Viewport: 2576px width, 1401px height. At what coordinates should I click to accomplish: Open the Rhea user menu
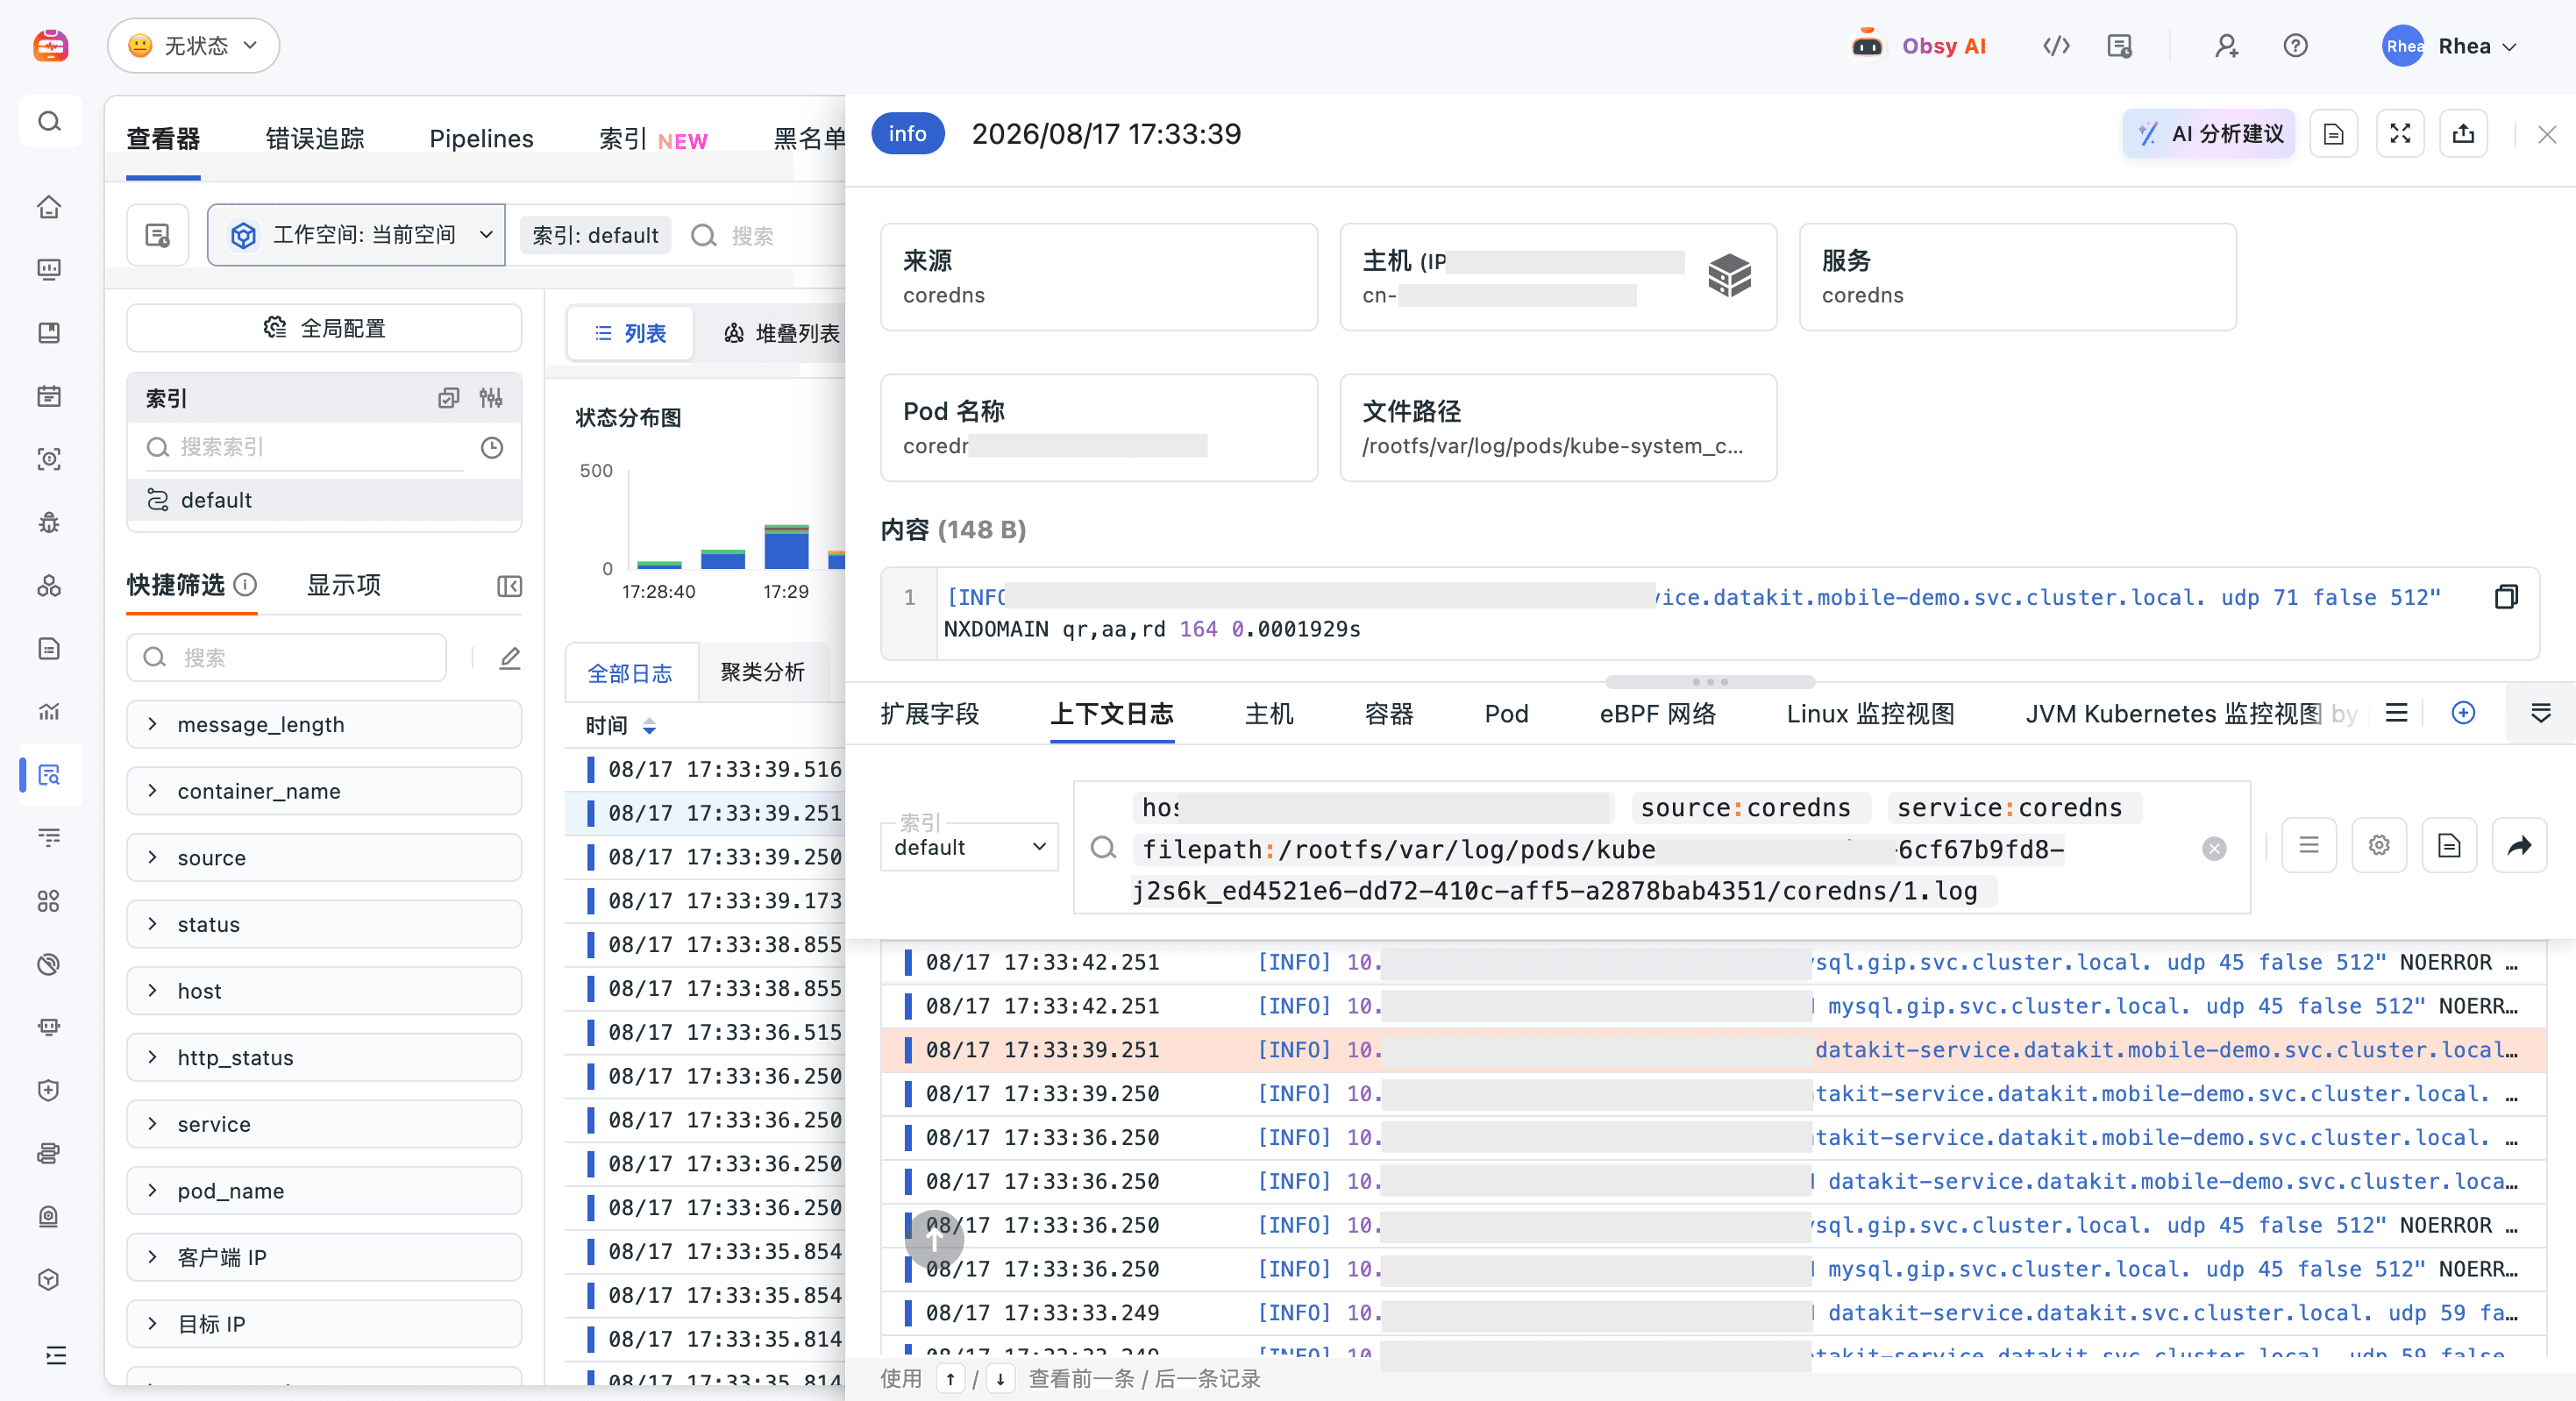(x=2450, y=46)
